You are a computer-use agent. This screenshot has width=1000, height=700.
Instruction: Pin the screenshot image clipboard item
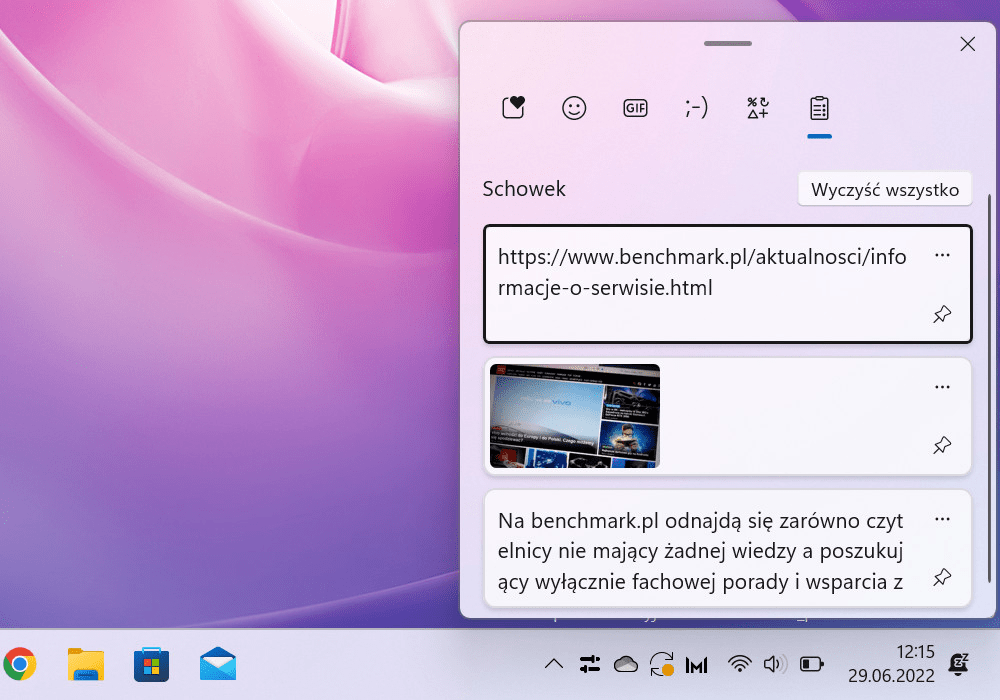[x=942, y=446]
